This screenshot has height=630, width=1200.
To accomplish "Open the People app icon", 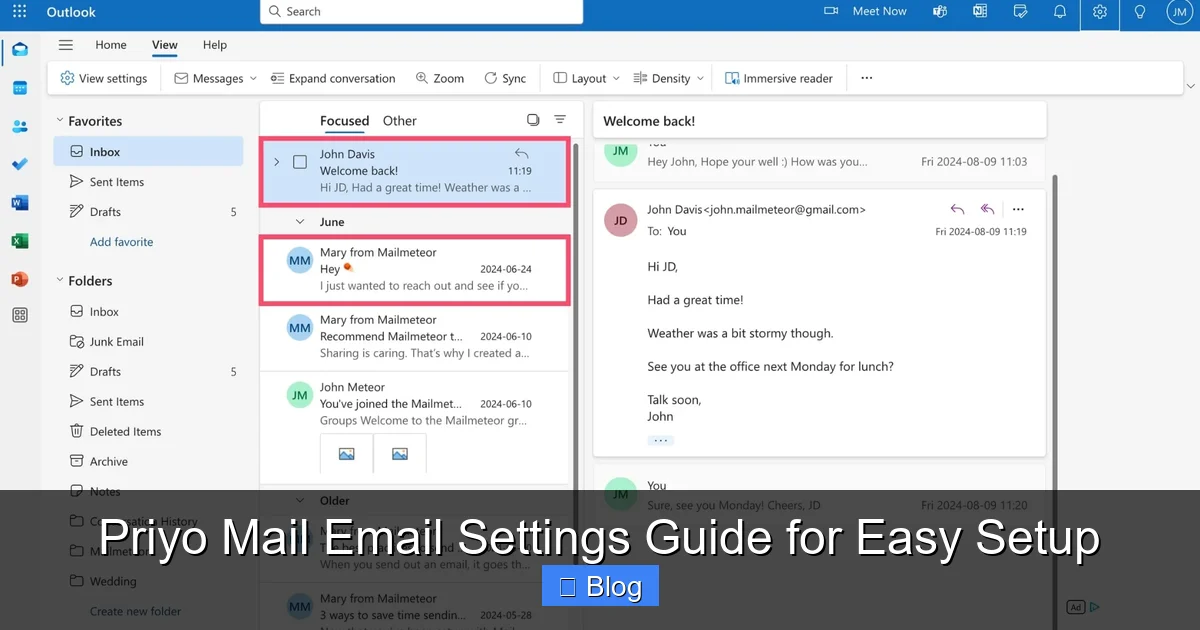I will pyautogui.click(x=21, y=125).
